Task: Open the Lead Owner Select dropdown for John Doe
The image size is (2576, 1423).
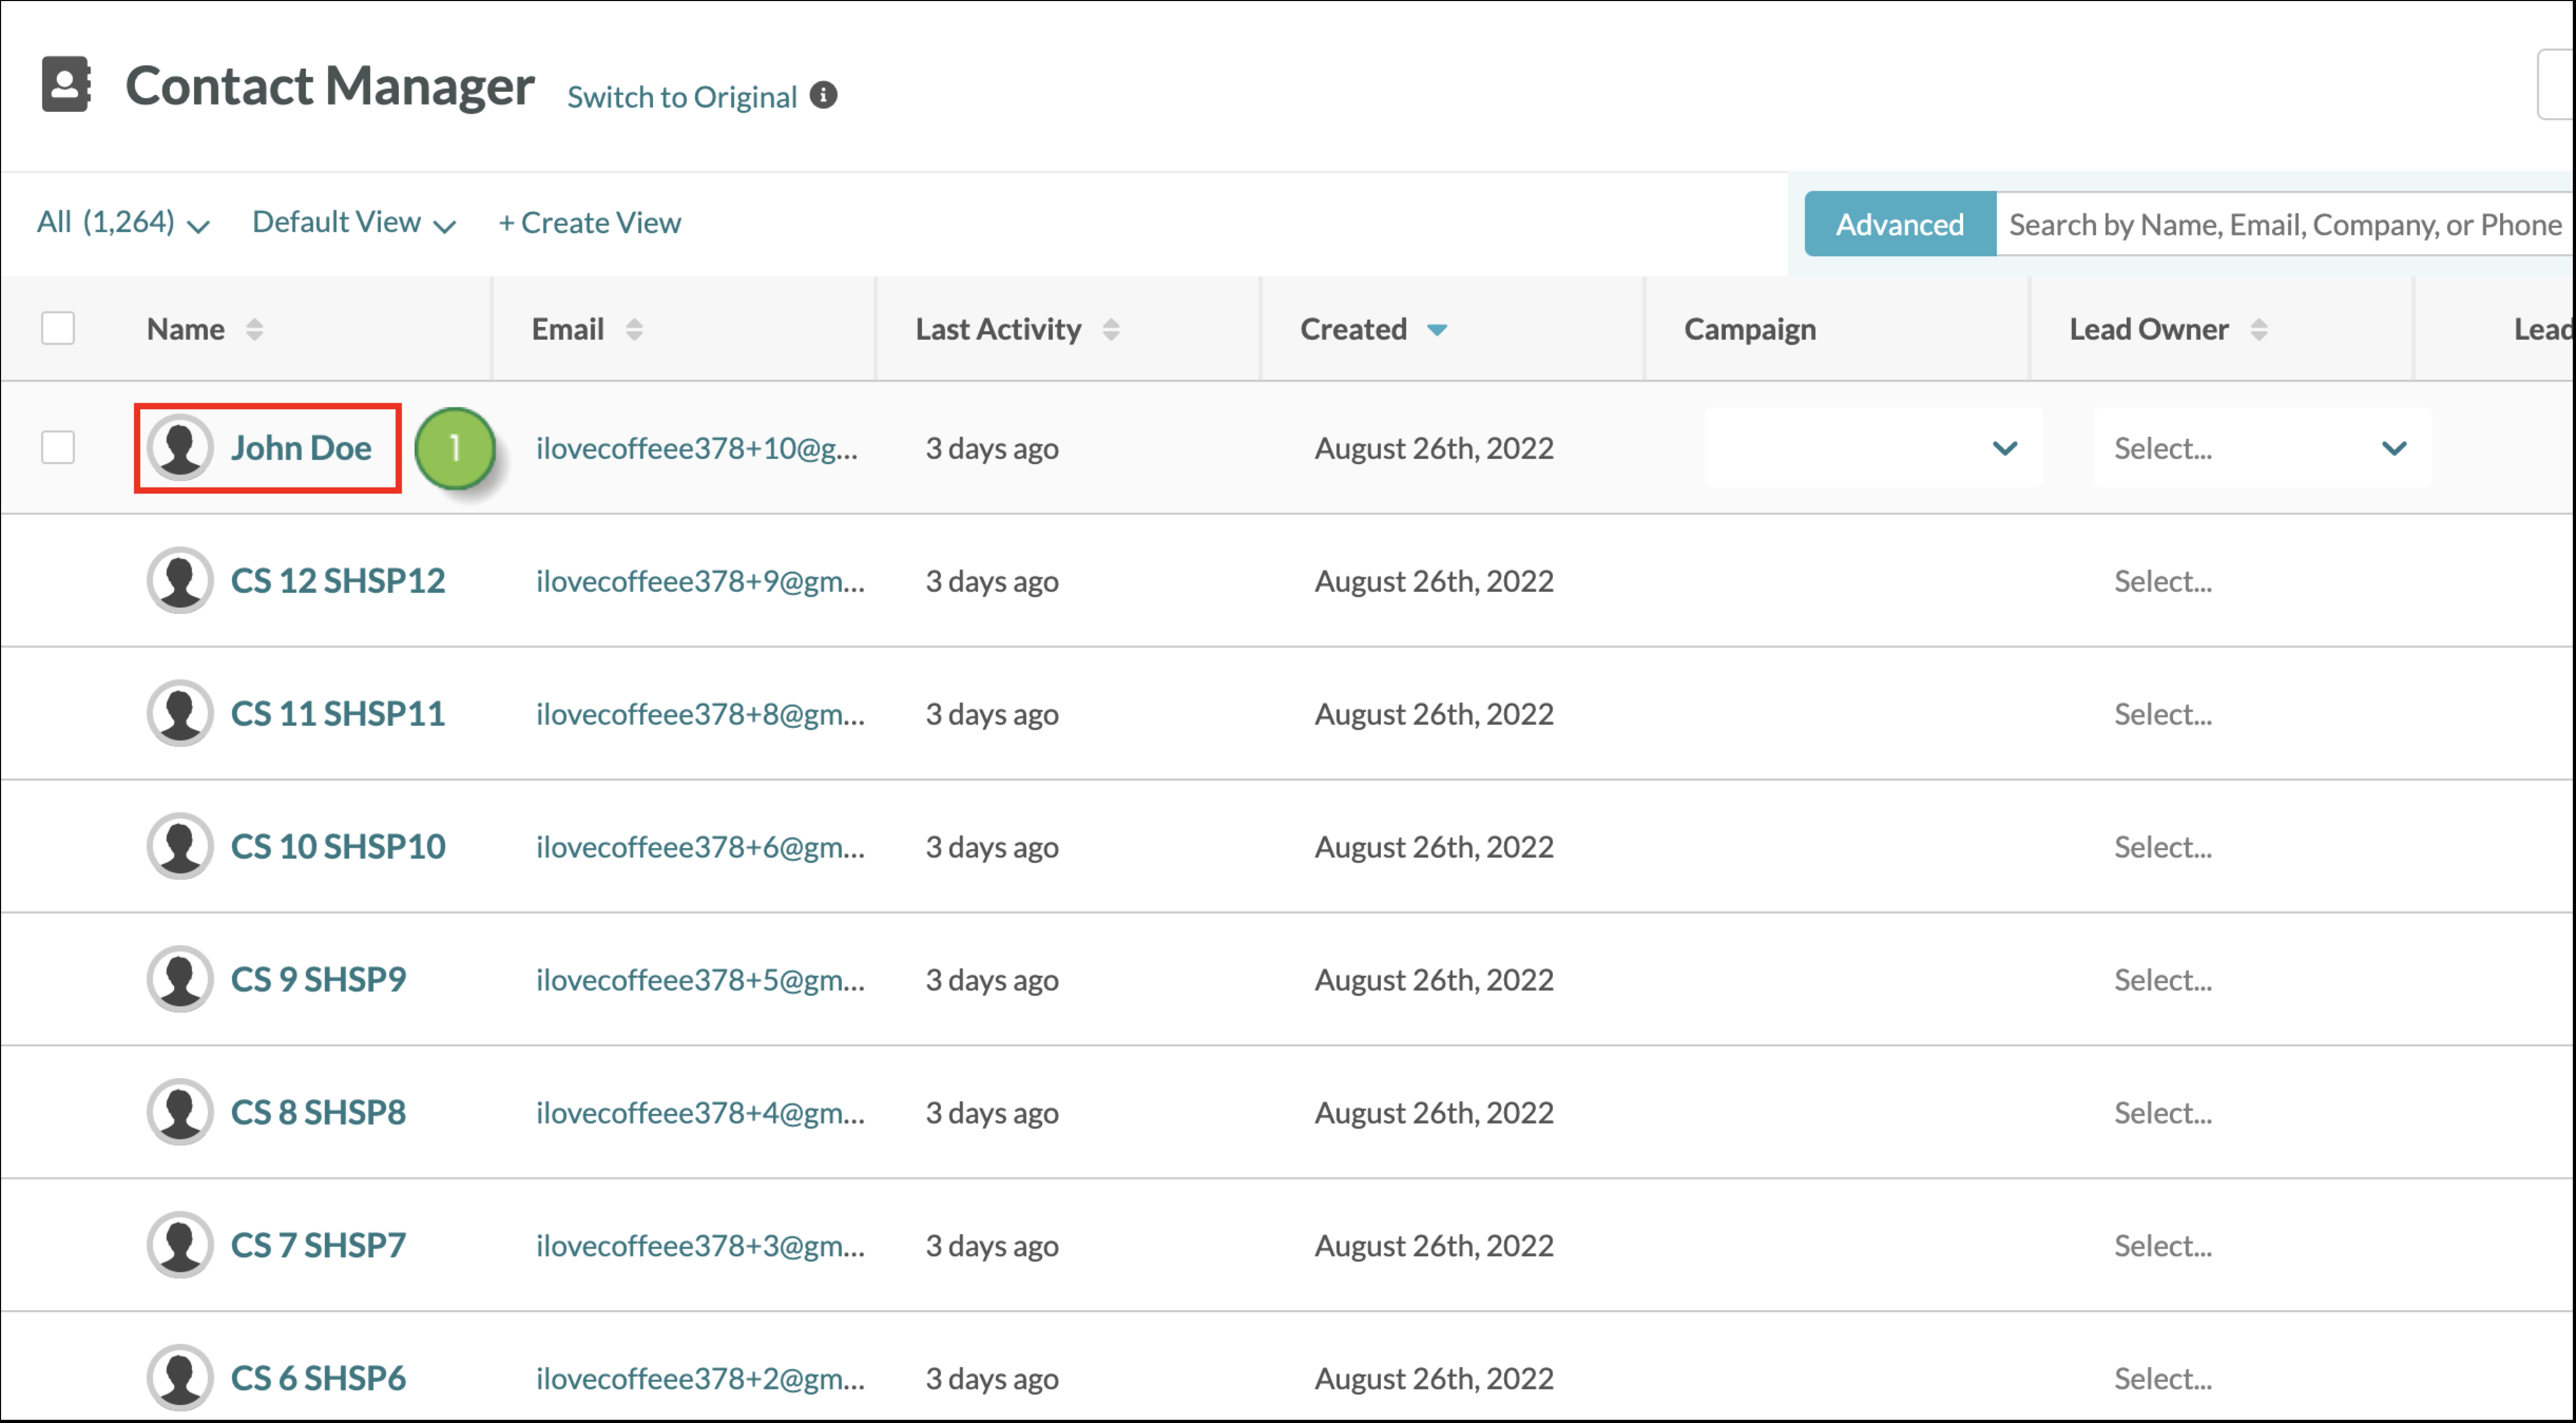Action: coord(2262,447)
